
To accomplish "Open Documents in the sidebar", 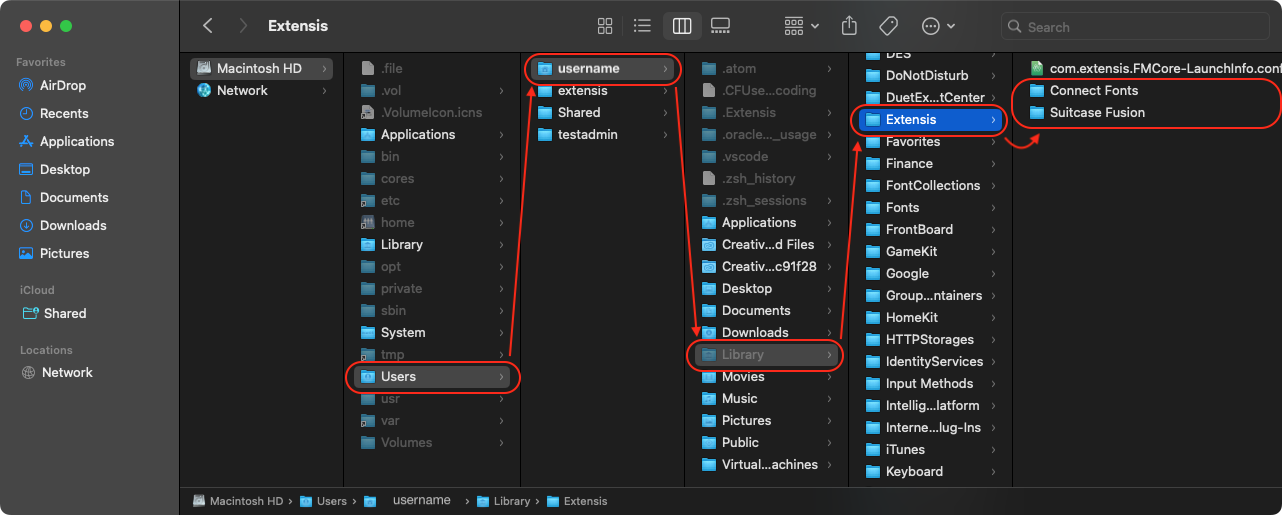I will tap(74, 197).
